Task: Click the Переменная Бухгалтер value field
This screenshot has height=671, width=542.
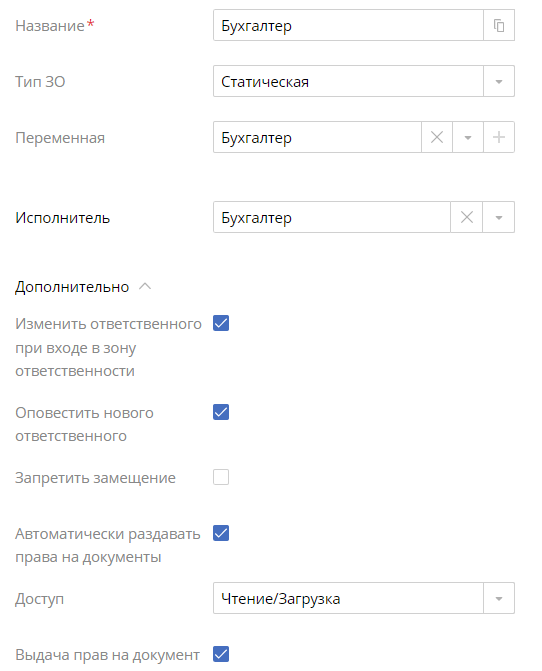Action: 317,137
